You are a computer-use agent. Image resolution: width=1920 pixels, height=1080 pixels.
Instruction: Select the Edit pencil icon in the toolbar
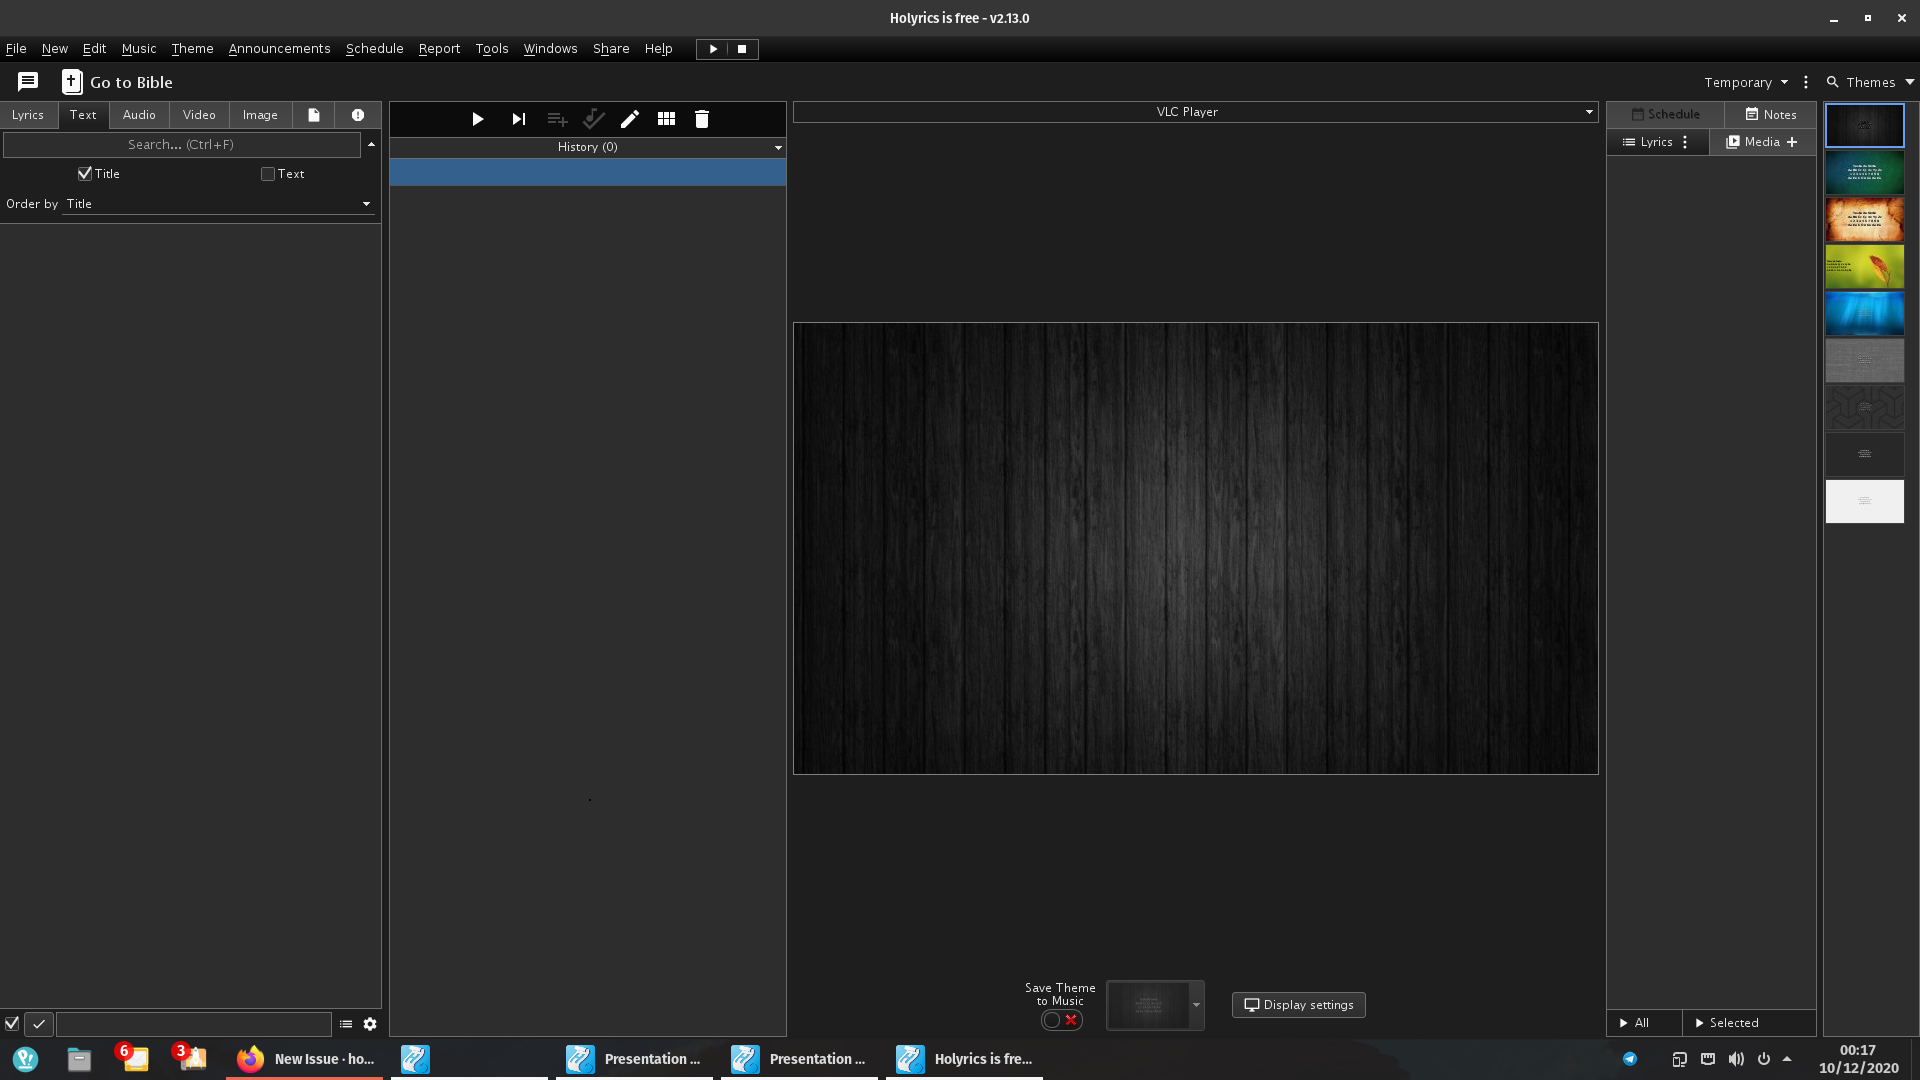point(630,118)
